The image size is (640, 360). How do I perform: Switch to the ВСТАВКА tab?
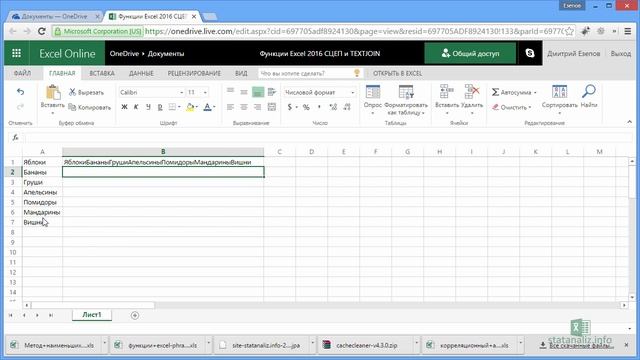pyautogui.click(x=102, y=73)
